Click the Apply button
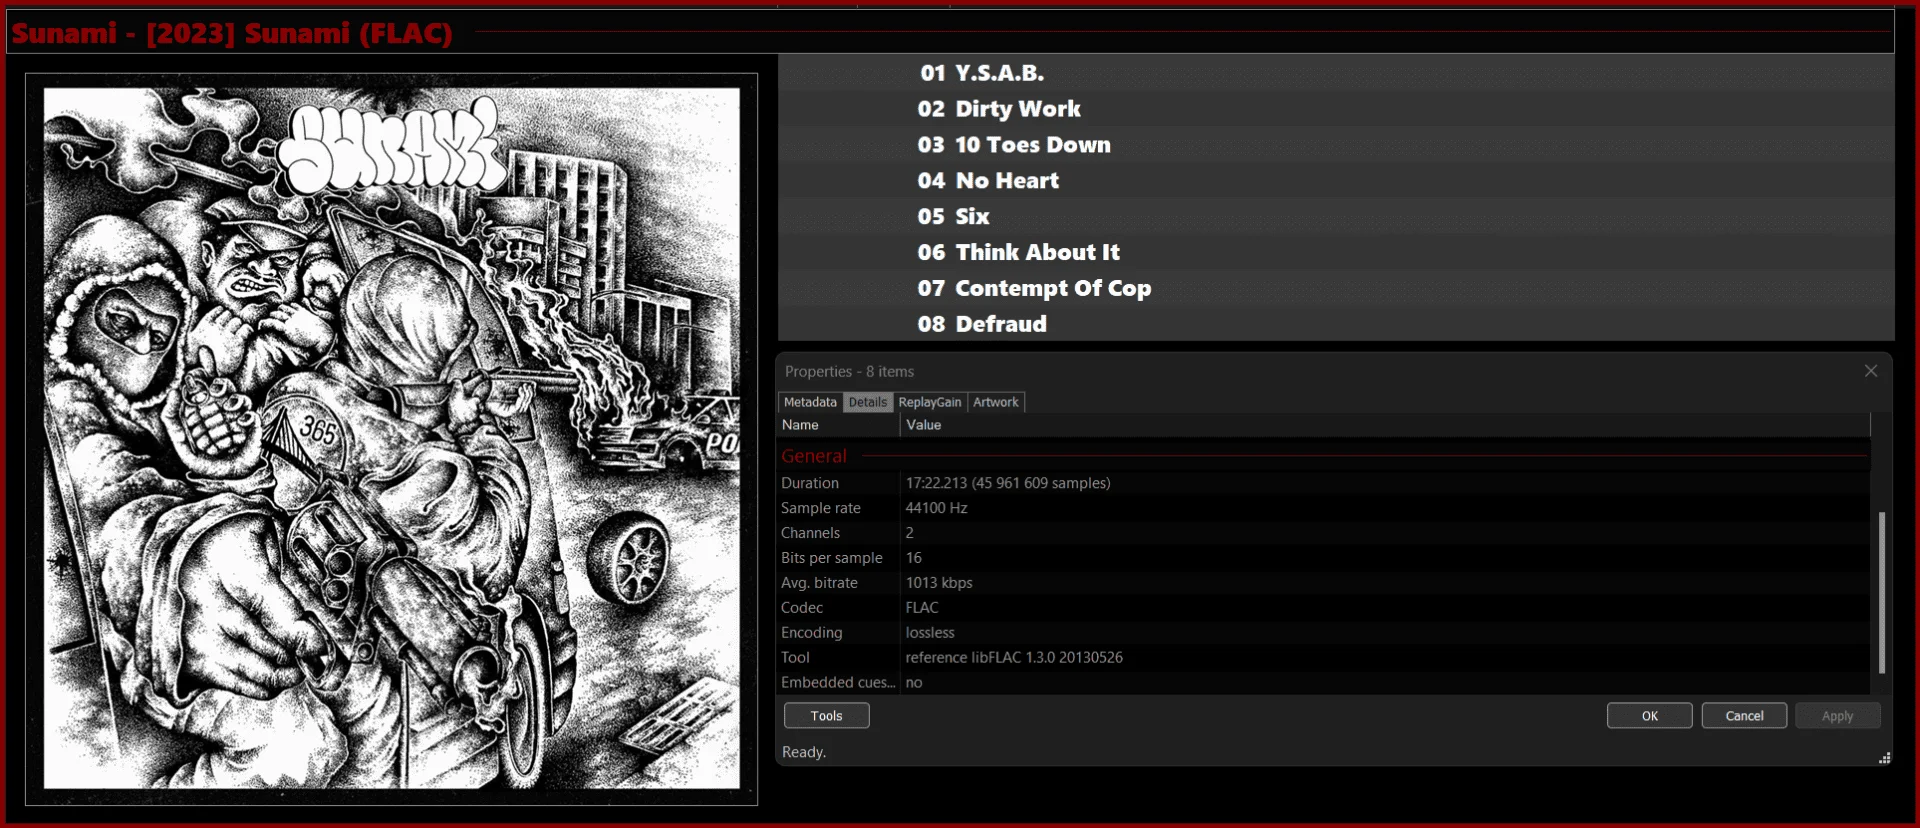Image resolution: width=1920 pixels, height=828 pixels. (x=1837, y=716)
